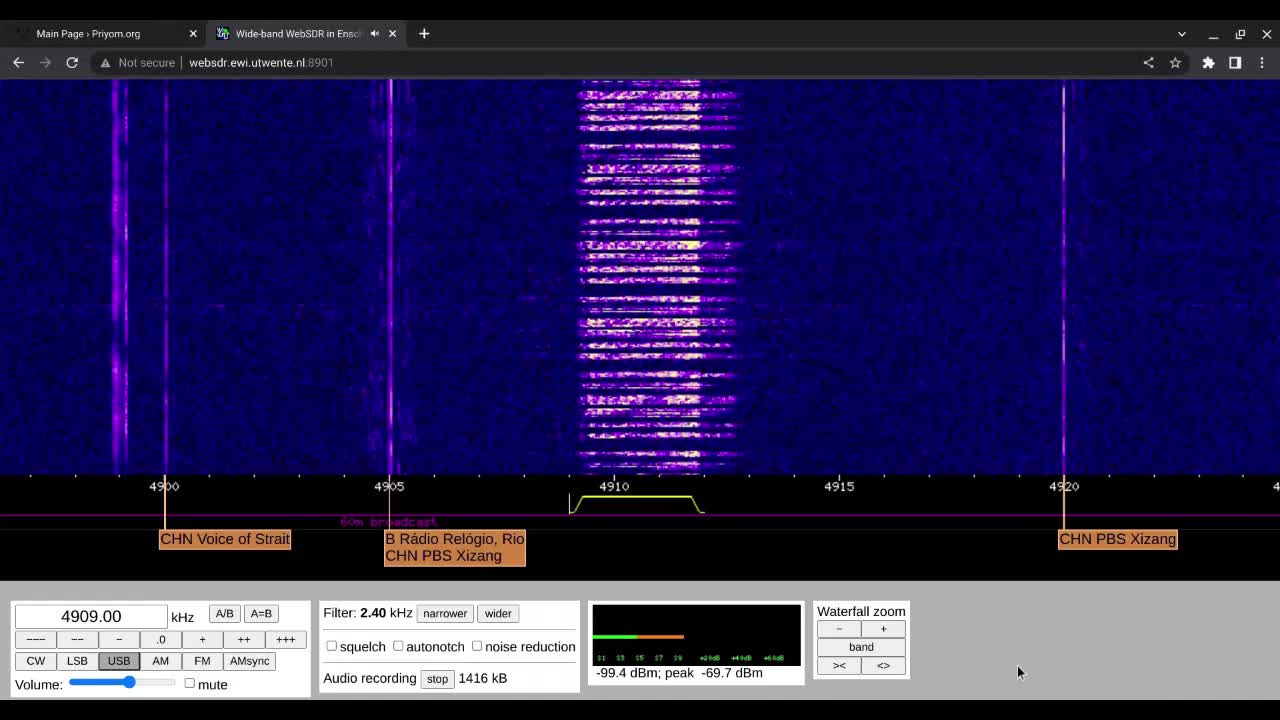Screen dimensions: 1280x720
Task: Click the address bar URL
Action: coord(261,62)
